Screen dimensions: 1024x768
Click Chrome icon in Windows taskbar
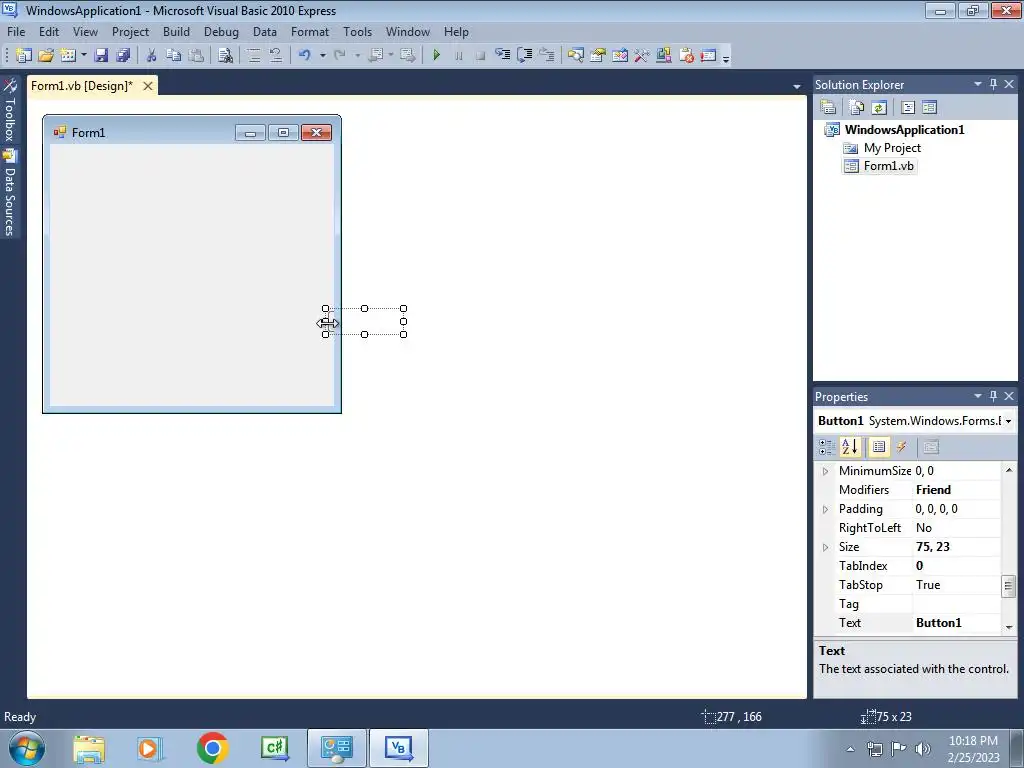point(212,748)
